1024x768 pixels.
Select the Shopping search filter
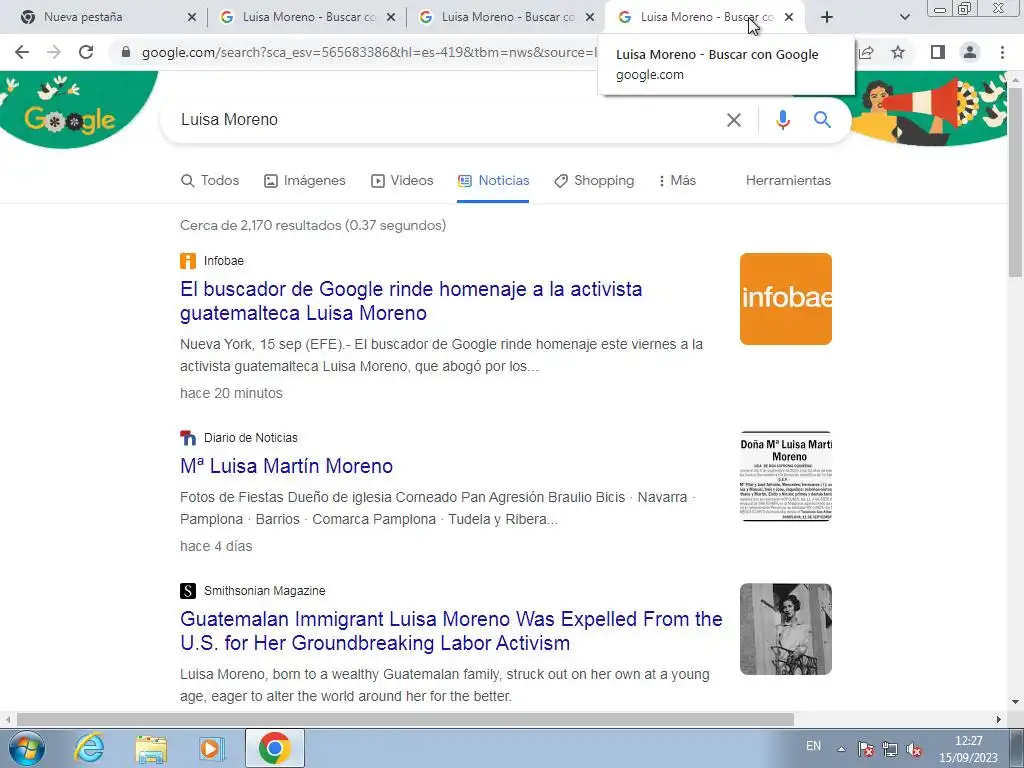594,180
